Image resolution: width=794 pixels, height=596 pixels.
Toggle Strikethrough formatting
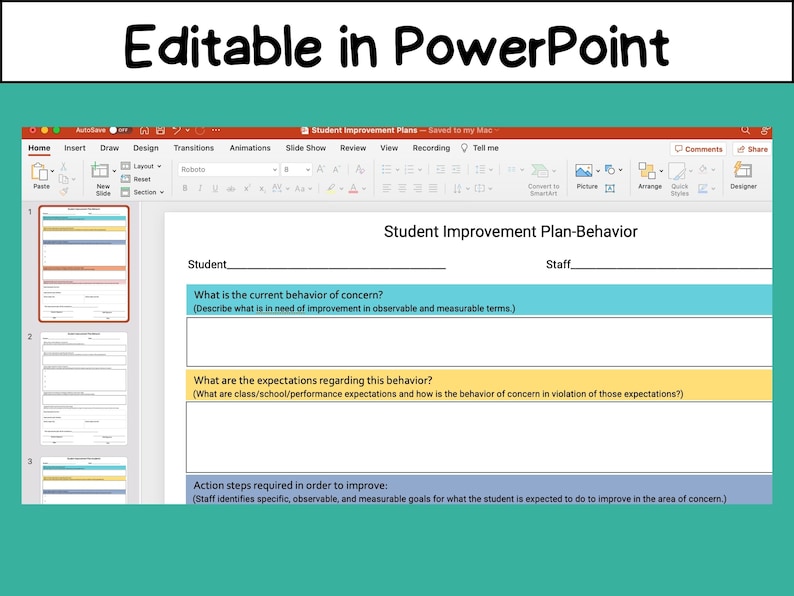point(231,189)
